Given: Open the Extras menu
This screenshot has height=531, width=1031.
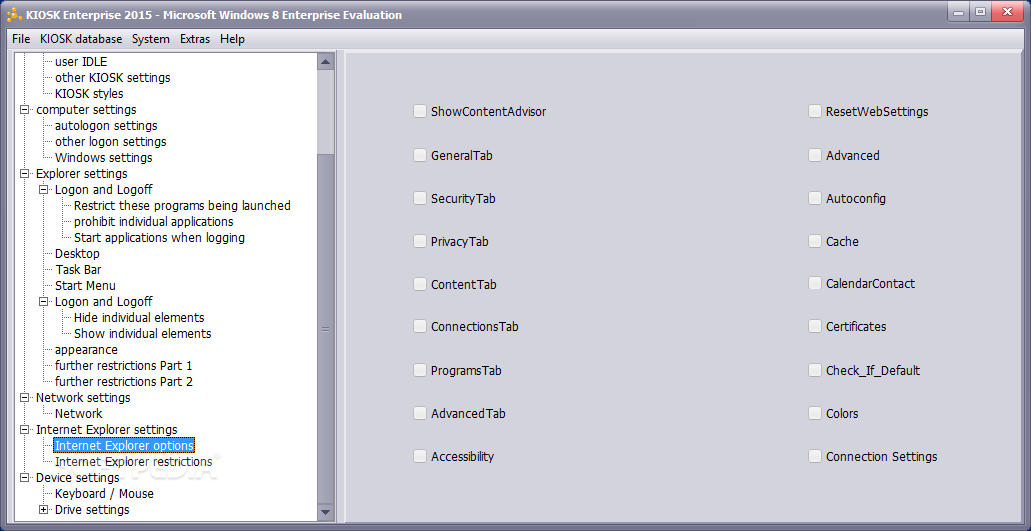Looking at the screenshot, I should pos(195,39).
